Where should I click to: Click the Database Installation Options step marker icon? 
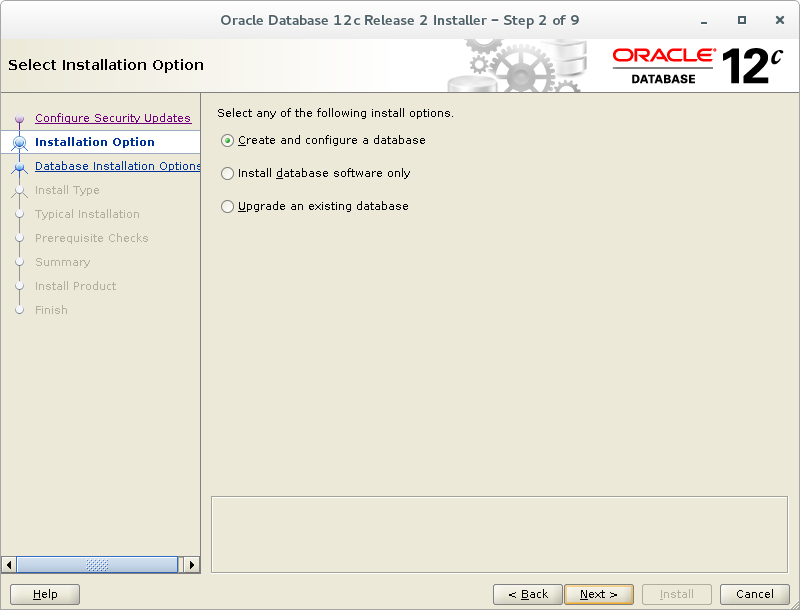click(19, 167)
